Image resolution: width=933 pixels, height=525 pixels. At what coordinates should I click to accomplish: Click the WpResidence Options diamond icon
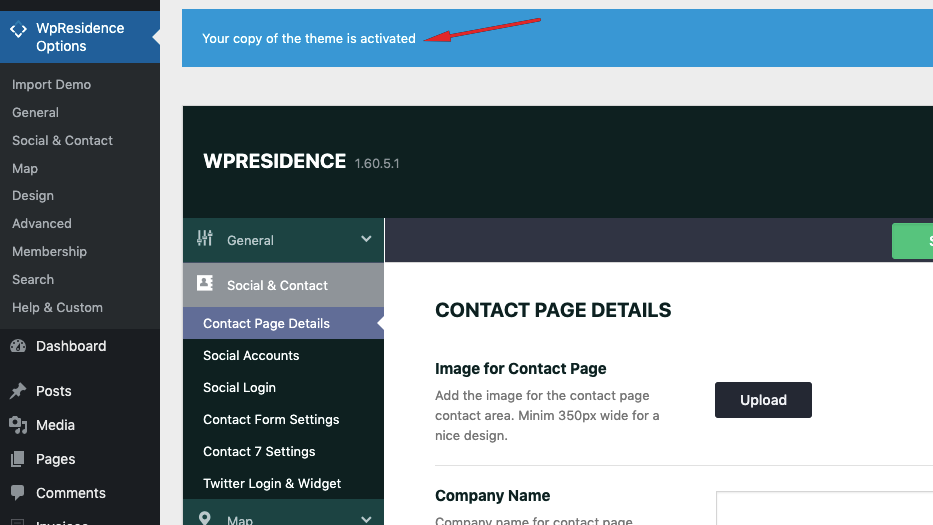pos(18,29)
